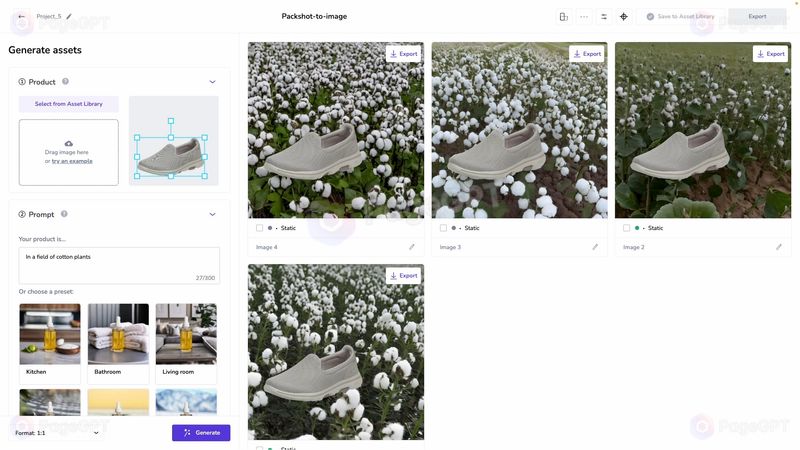Click Select from Asset Library
Screen dimensions: 800x450
click(68, 104)
